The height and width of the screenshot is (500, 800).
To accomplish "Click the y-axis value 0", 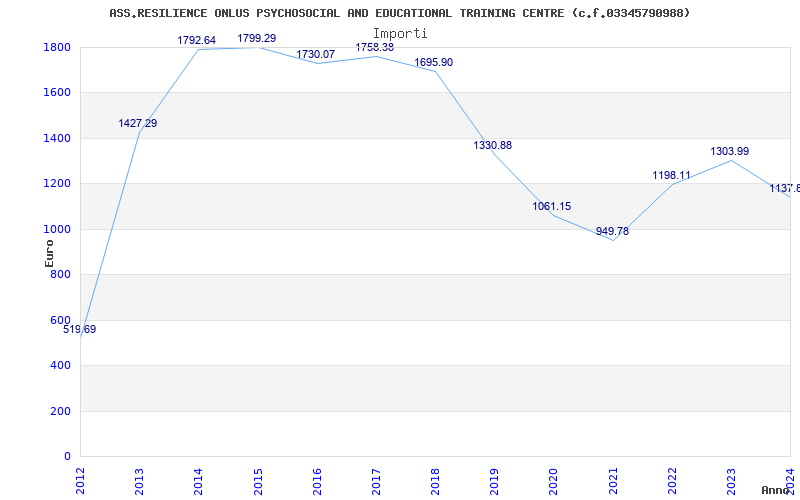I will pyautogui.click(x=68, y=457).
